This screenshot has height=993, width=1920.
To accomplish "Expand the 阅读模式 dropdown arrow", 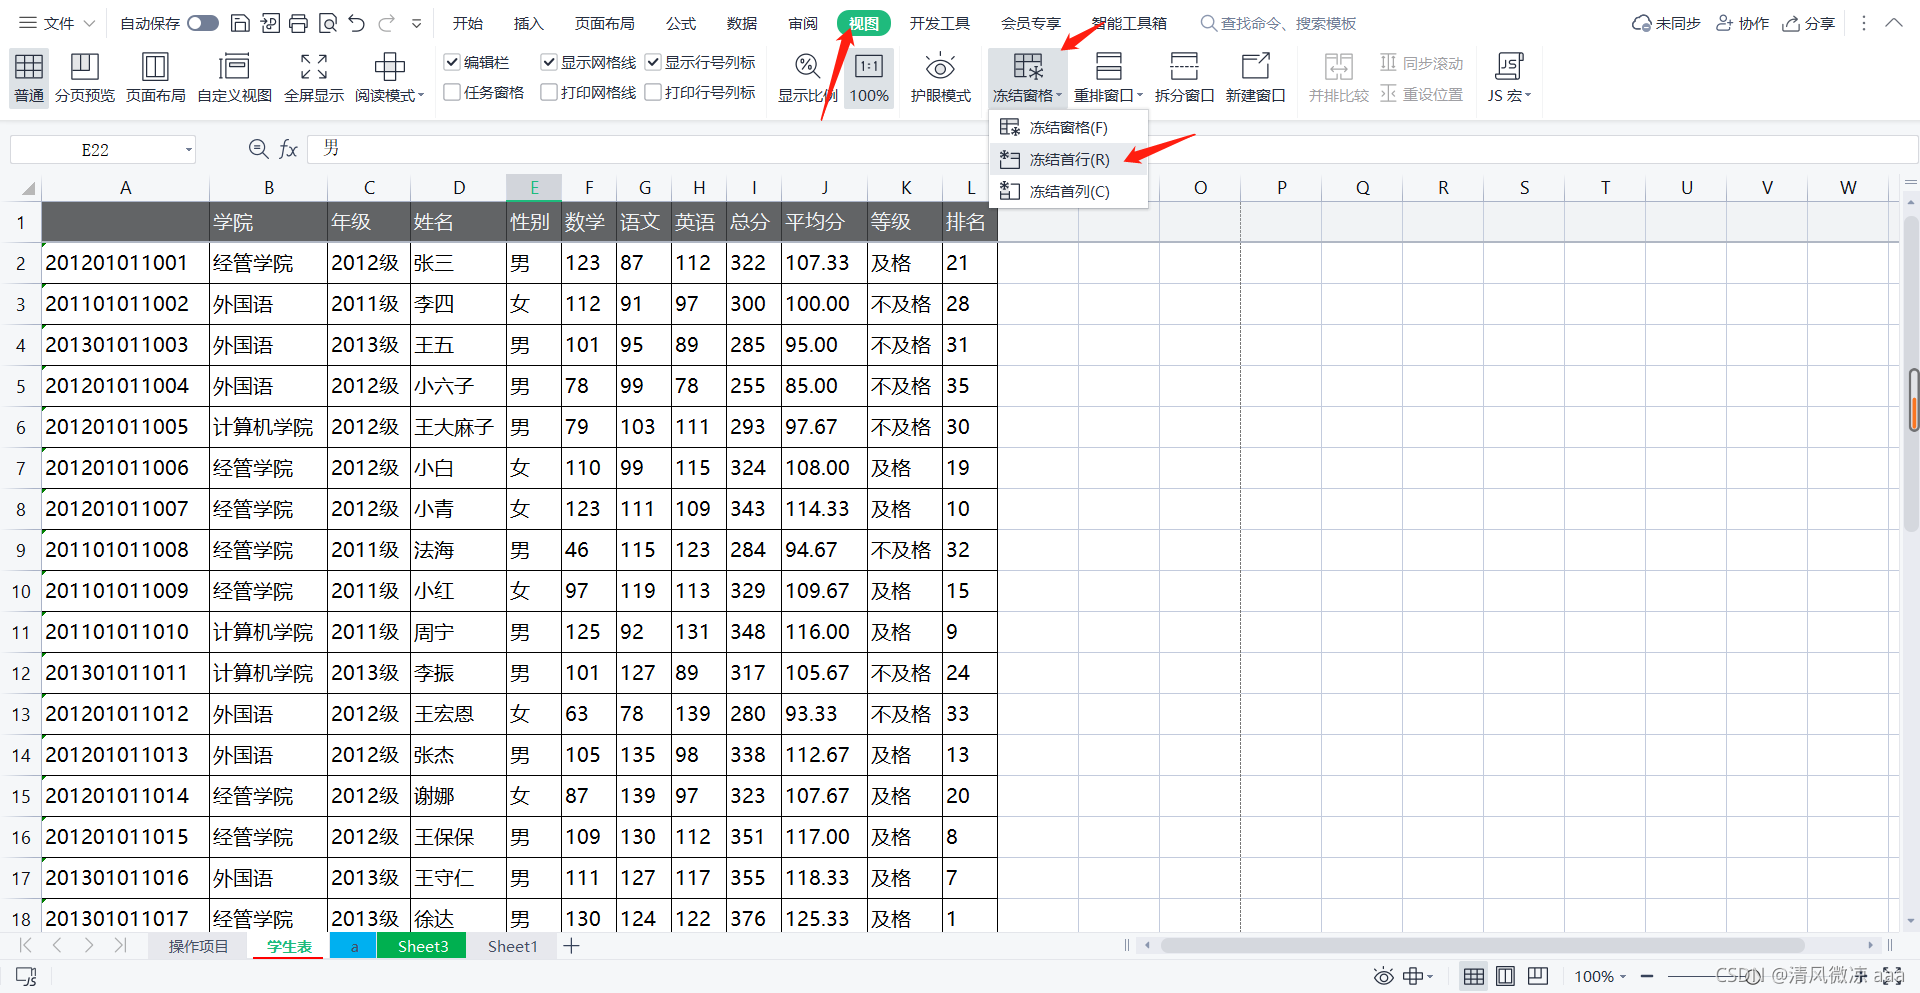I will click(421, 96).
